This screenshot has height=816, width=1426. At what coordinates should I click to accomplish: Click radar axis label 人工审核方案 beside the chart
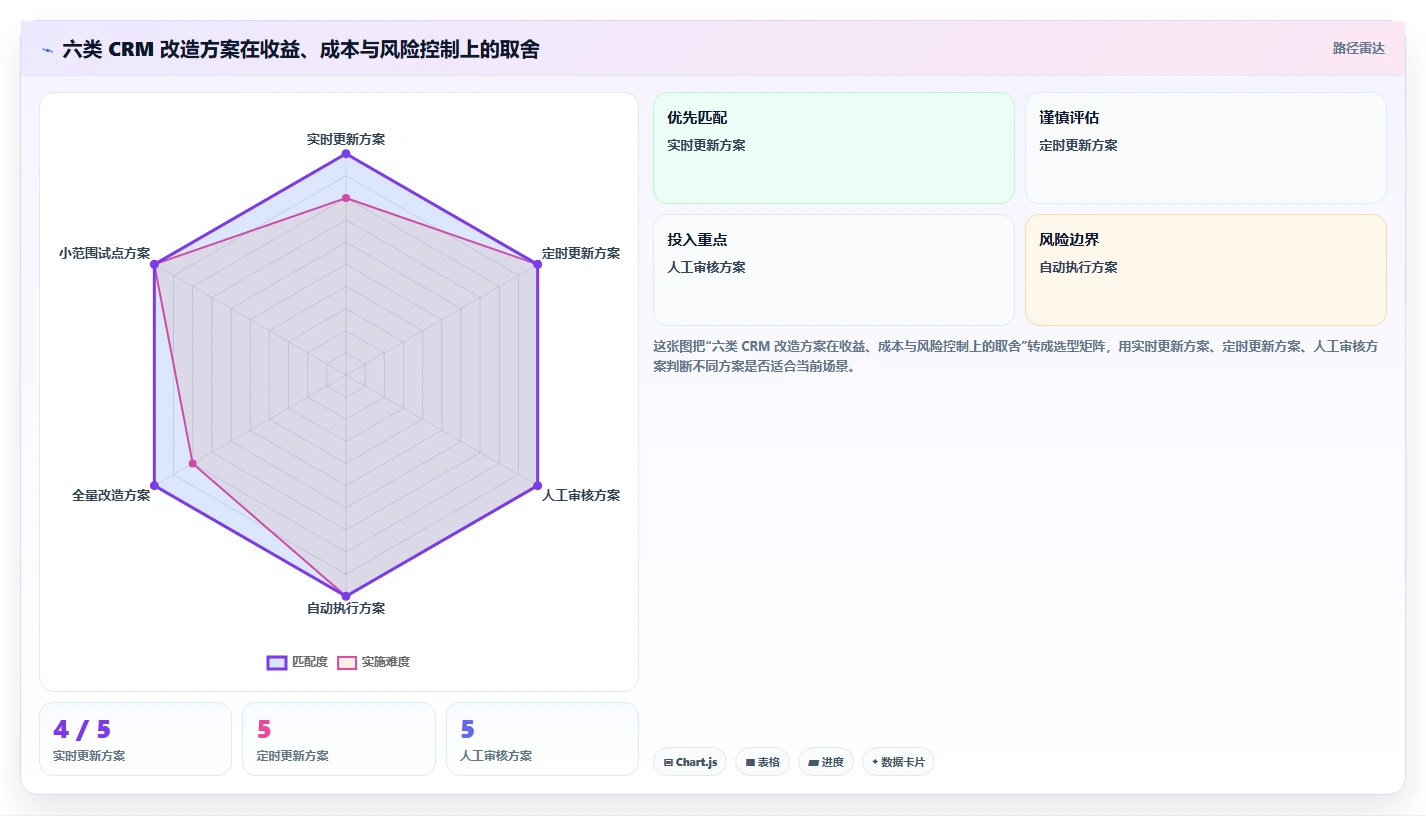click(x=581, y=495)
